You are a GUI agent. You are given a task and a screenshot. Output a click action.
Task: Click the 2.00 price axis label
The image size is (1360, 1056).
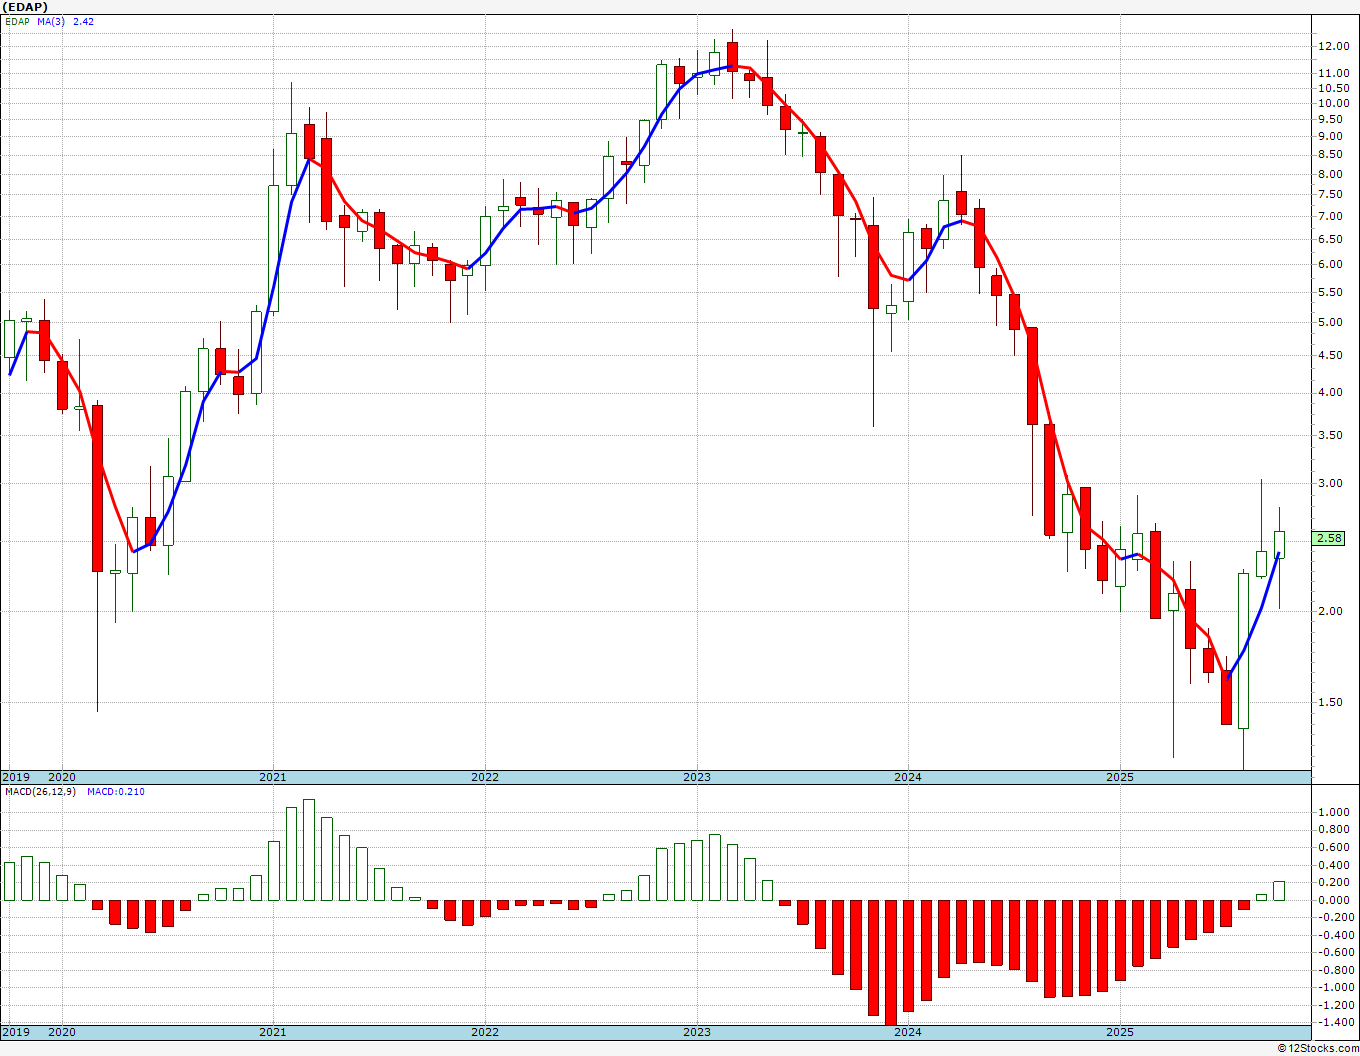1332,611
